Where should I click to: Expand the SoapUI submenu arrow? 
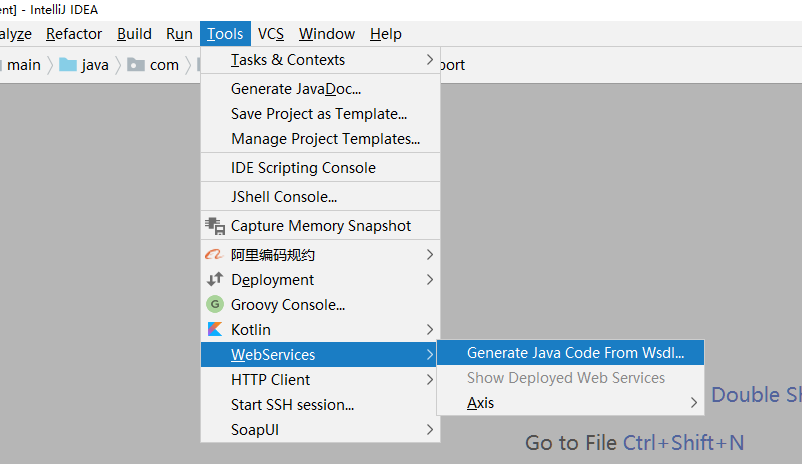430,430
